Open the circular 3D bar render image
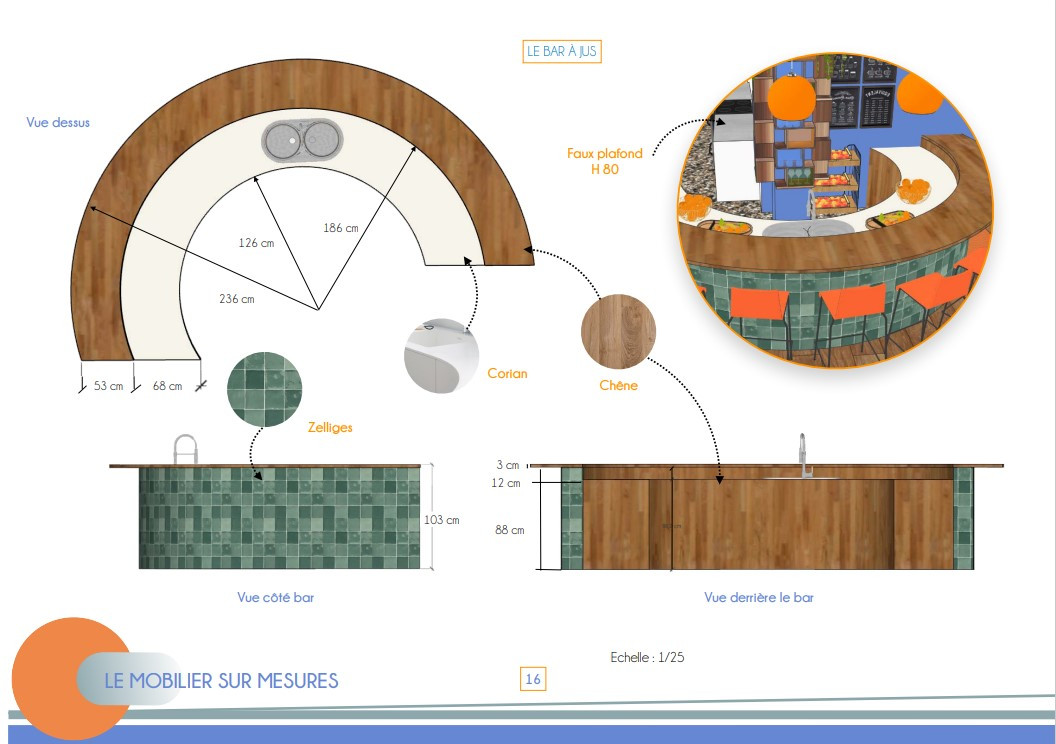 tap(836, 211)
